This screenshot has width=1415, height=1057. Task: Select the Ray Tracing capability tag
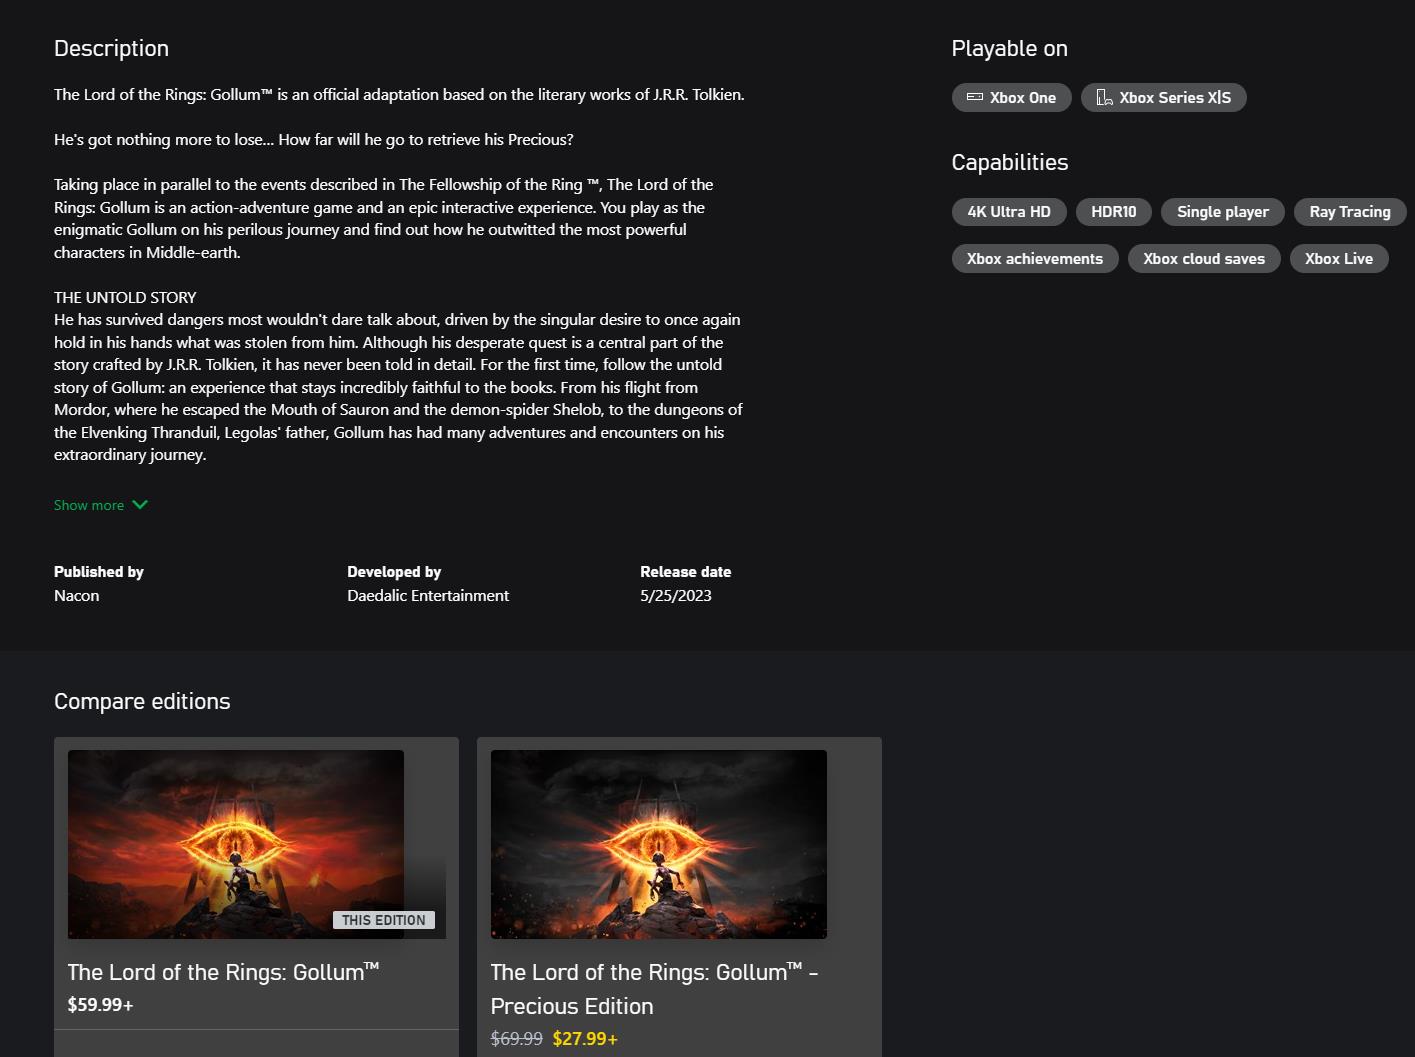click(1350, 212)
